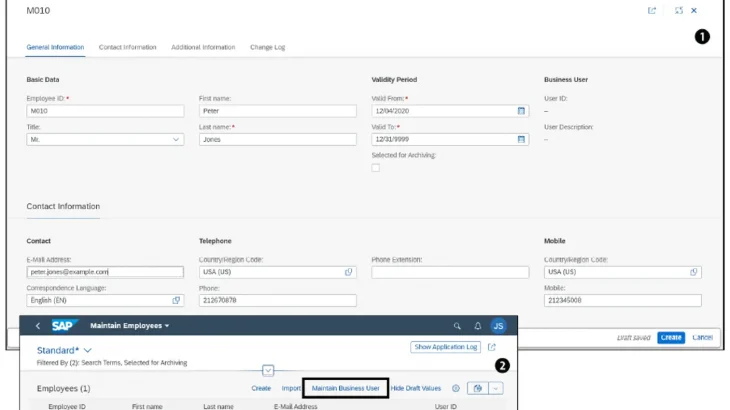Click the SAP back arrow

[38, 326]
